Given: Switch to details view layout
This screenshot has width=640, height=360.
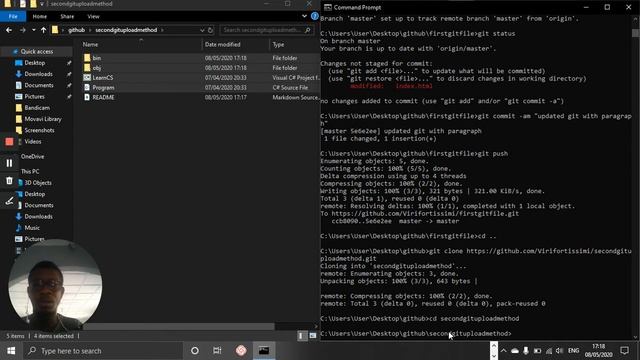Looking at the screenshot, I should (x=301, y=336).
